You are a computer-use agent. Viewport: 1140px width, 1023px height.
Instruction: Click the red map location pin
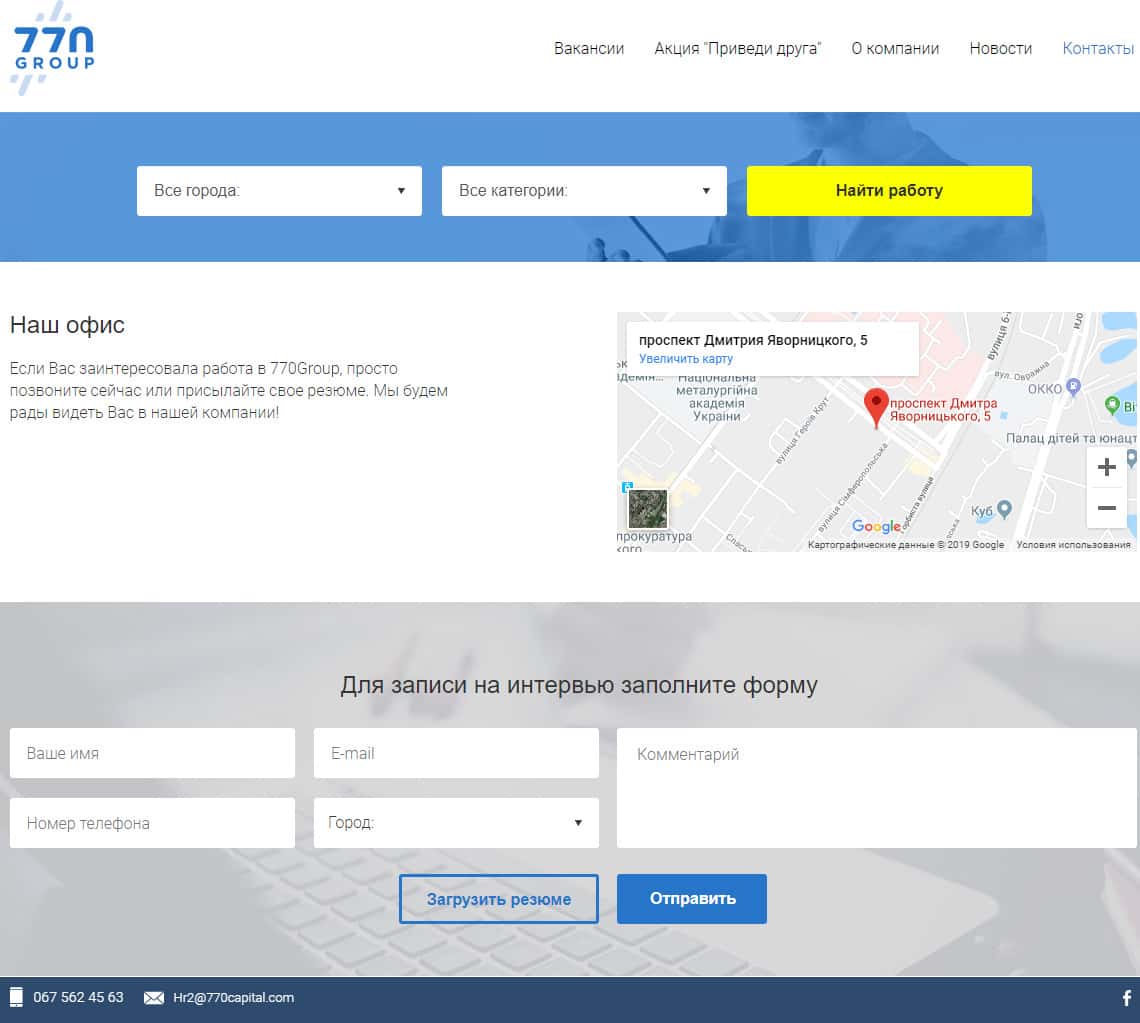(x=876, y=407)
